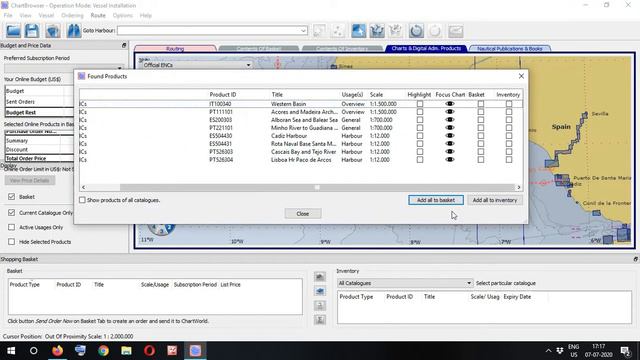Open Opera browser from the taskbar
The image size is (640, 360).
(149, 351)
